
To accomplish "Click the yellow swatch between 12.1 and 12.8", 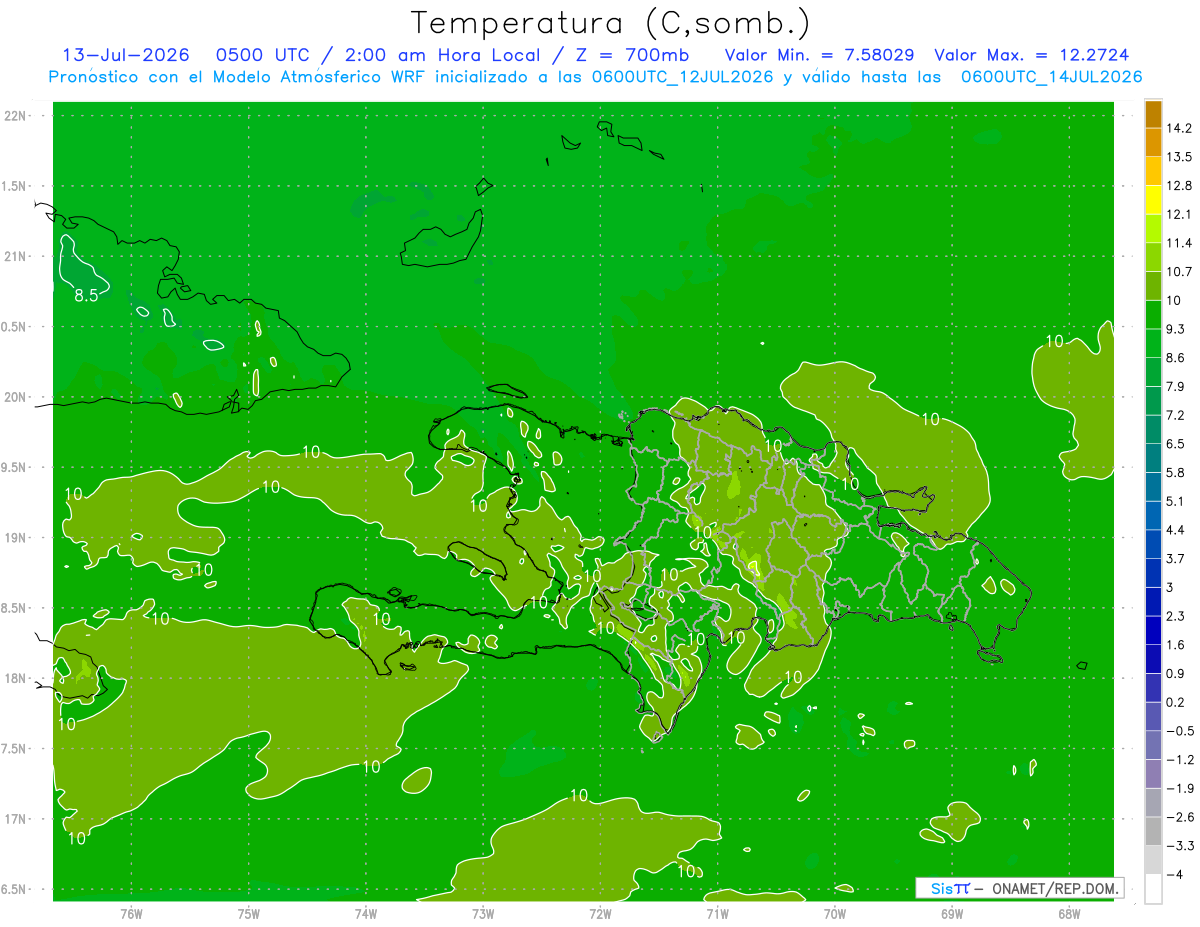I will coord(1153,200).
